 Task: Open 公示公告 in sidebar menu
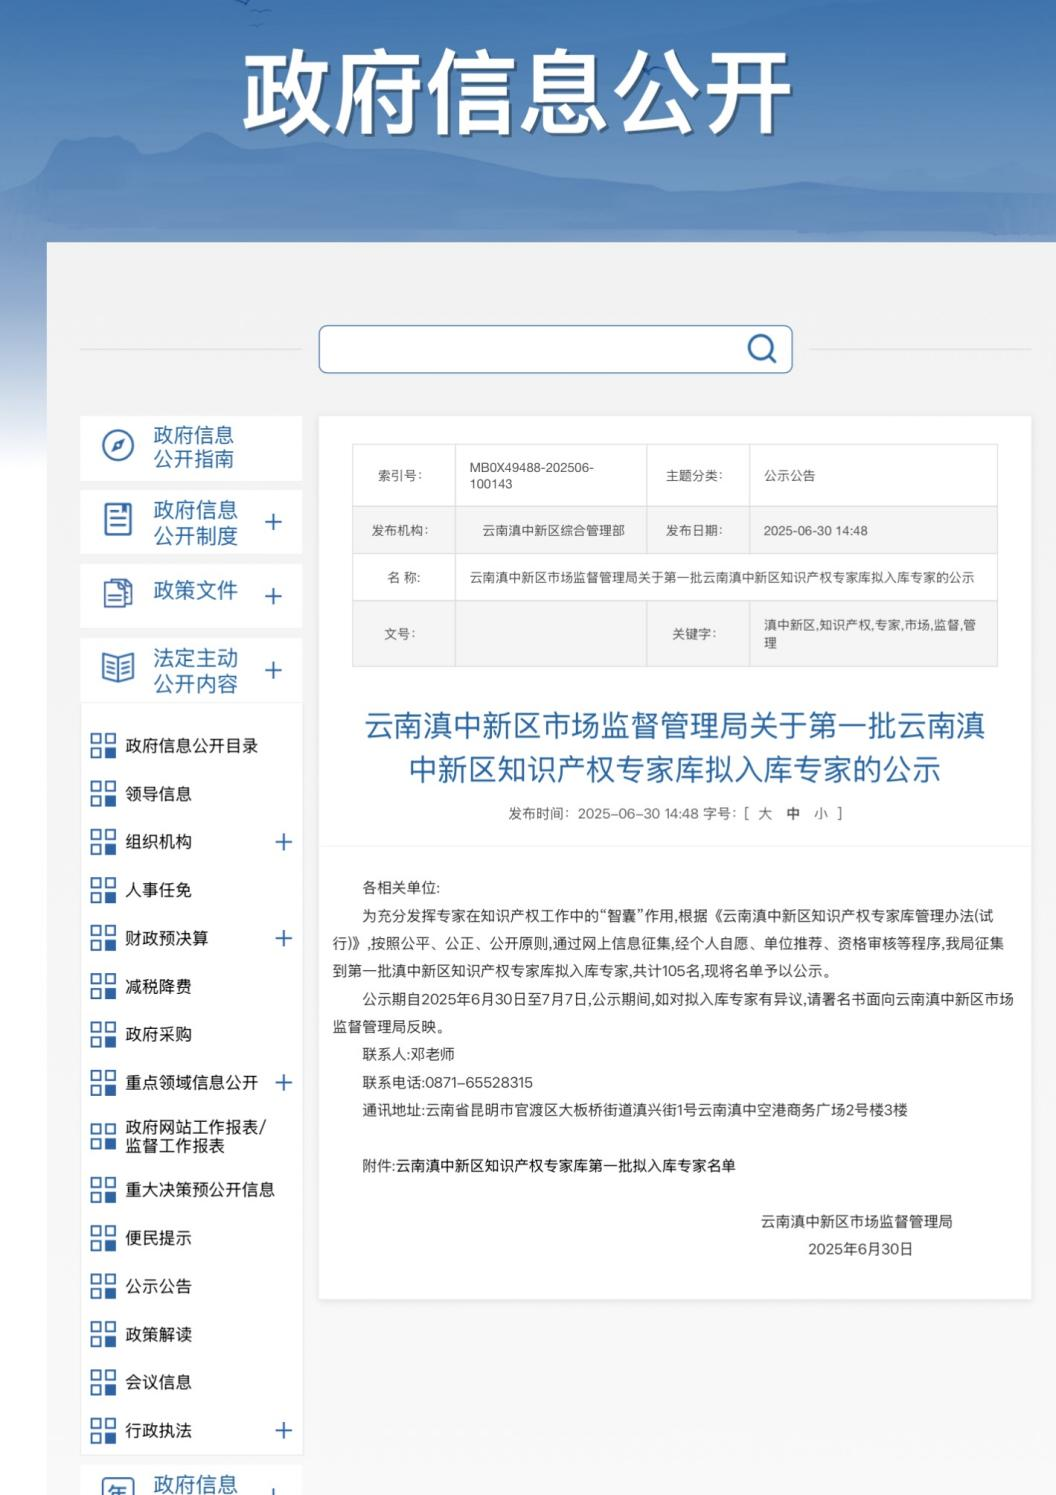(x=158, y=1286)
